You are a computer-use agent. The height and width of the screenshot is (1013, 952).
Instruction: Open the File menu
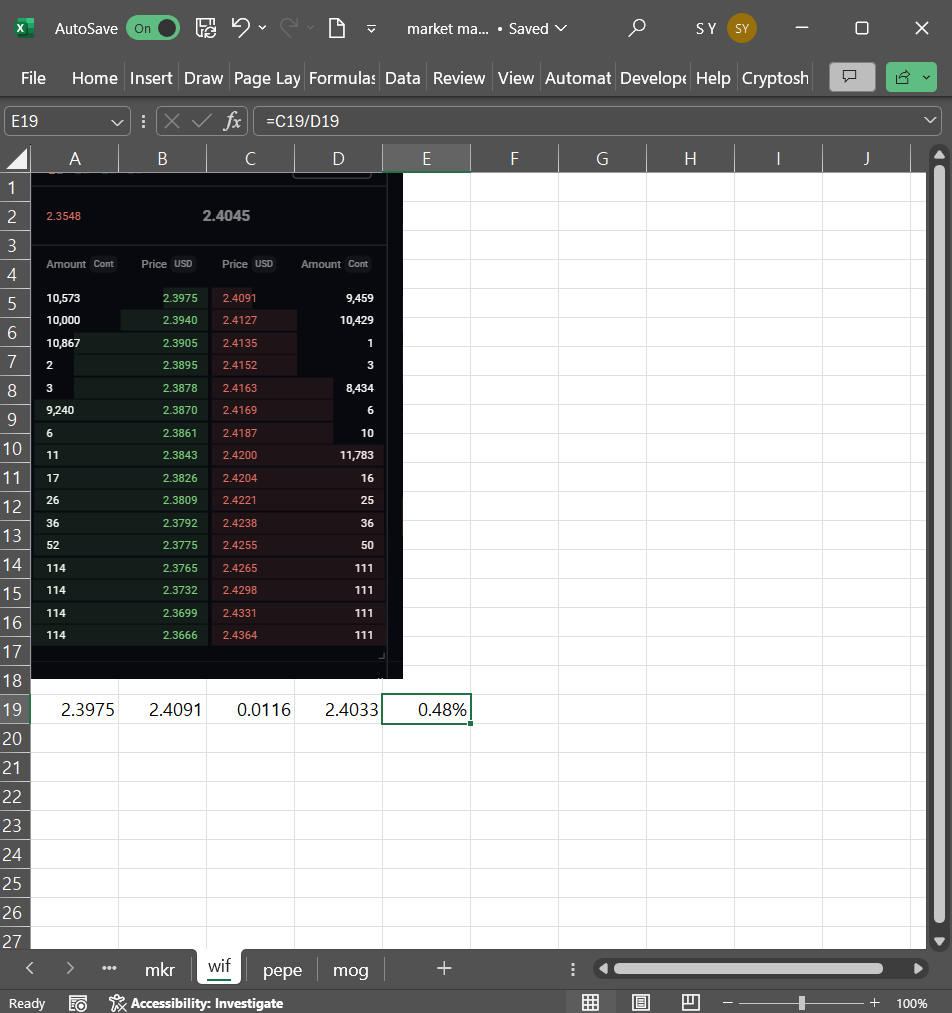pyautogui.click(x=33, y=78)
